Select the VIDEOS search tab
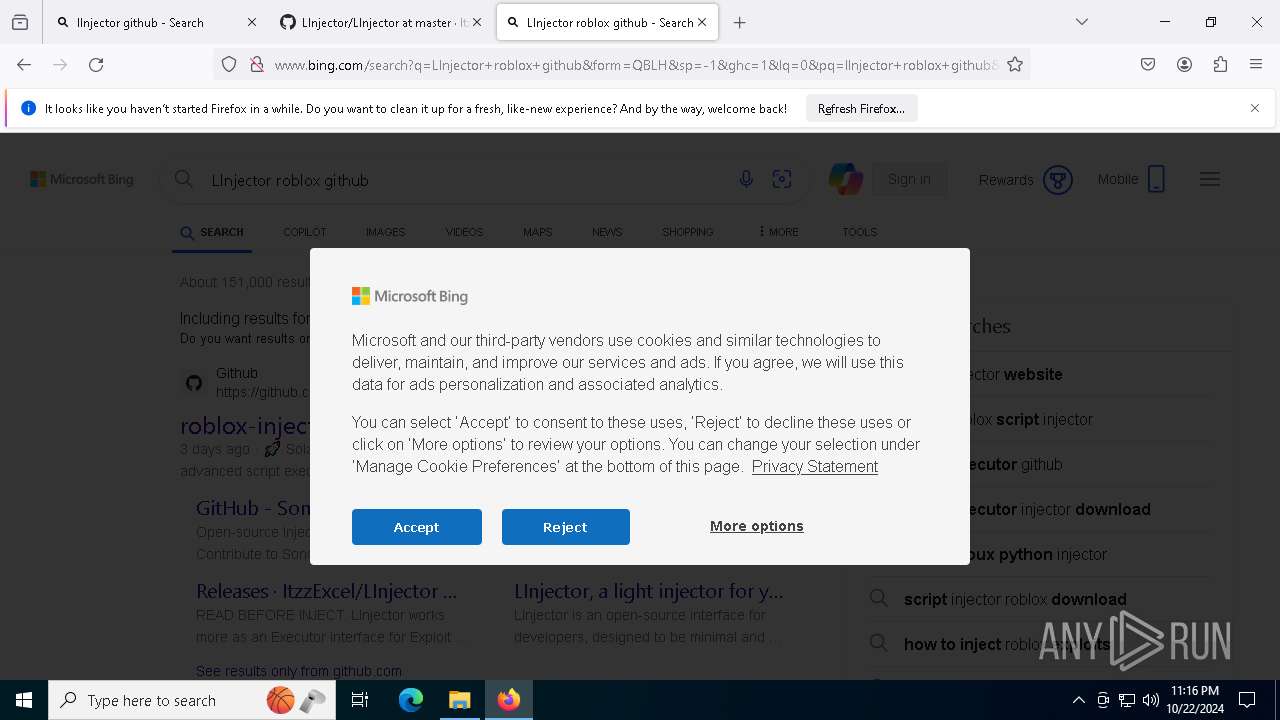 [464, 232]
